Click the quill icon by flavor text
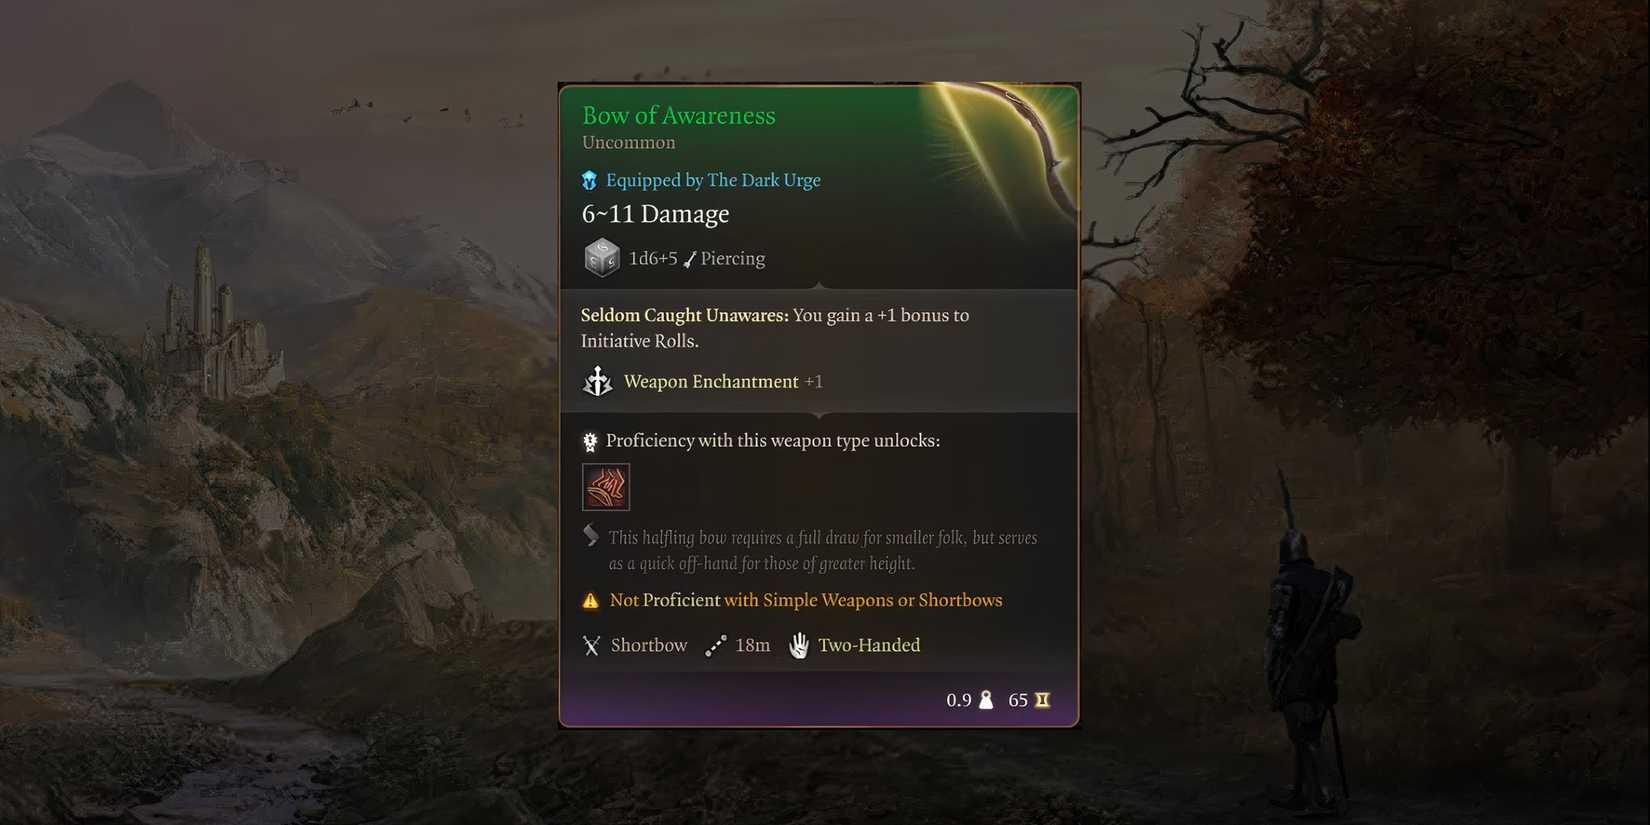The image size is (1650, 825). (591, 536)
